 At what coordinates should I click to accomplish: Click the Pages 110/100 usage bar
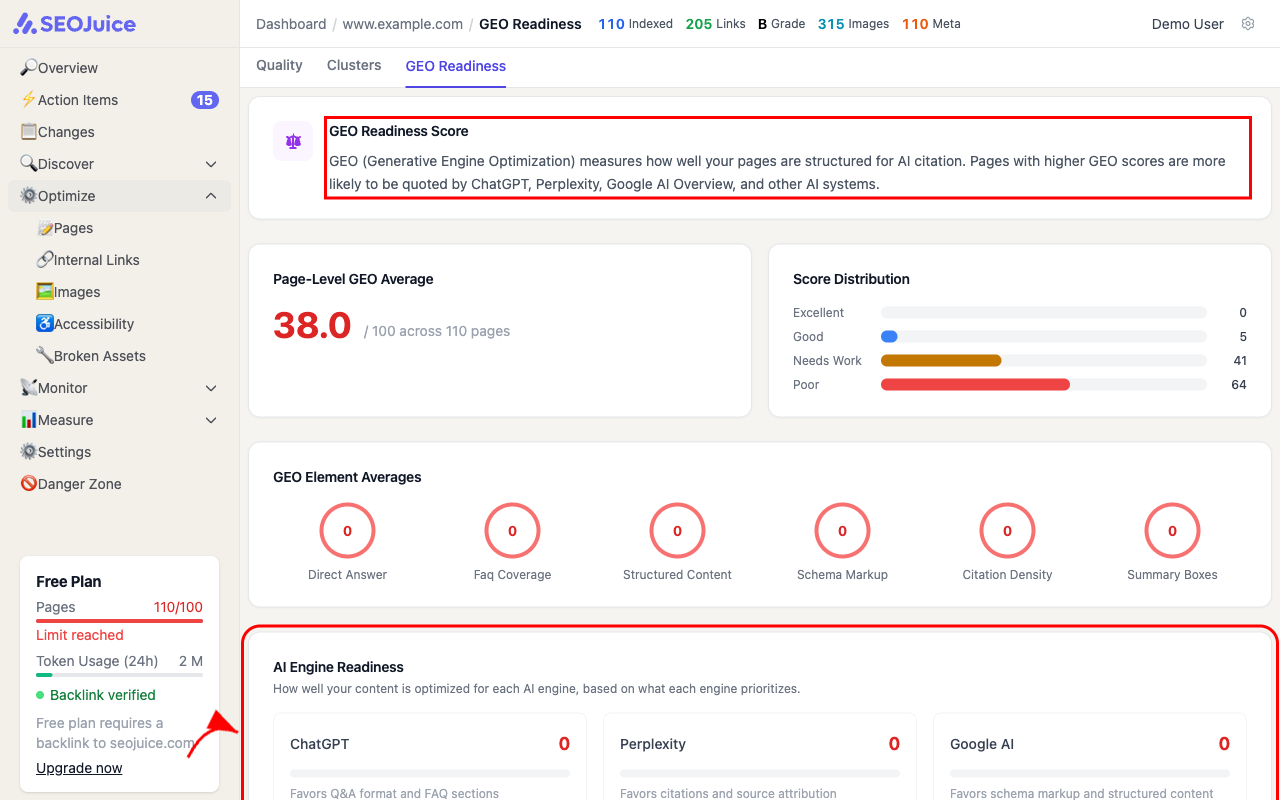pyautogui.click(x=119, y=621)
